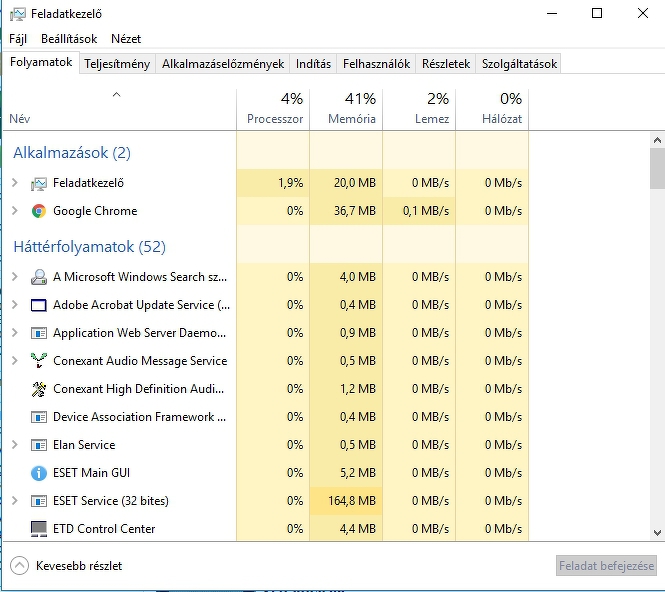Open the Fájl menu
This screenshot has height=592, width=665.
18,39
